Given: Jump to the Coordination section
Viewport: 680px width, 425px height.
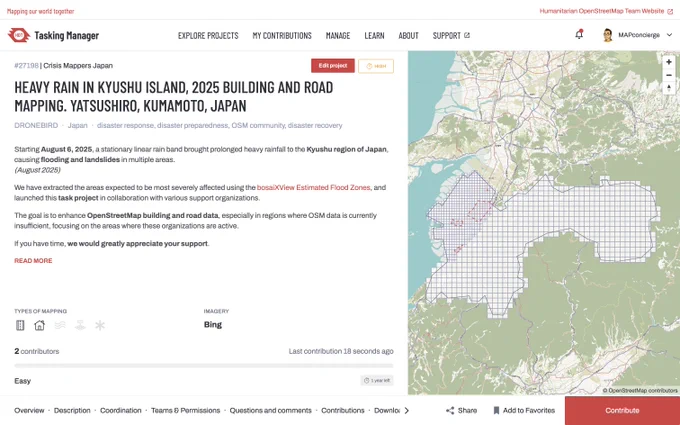Looking at the screenshot, I should 121,410.
